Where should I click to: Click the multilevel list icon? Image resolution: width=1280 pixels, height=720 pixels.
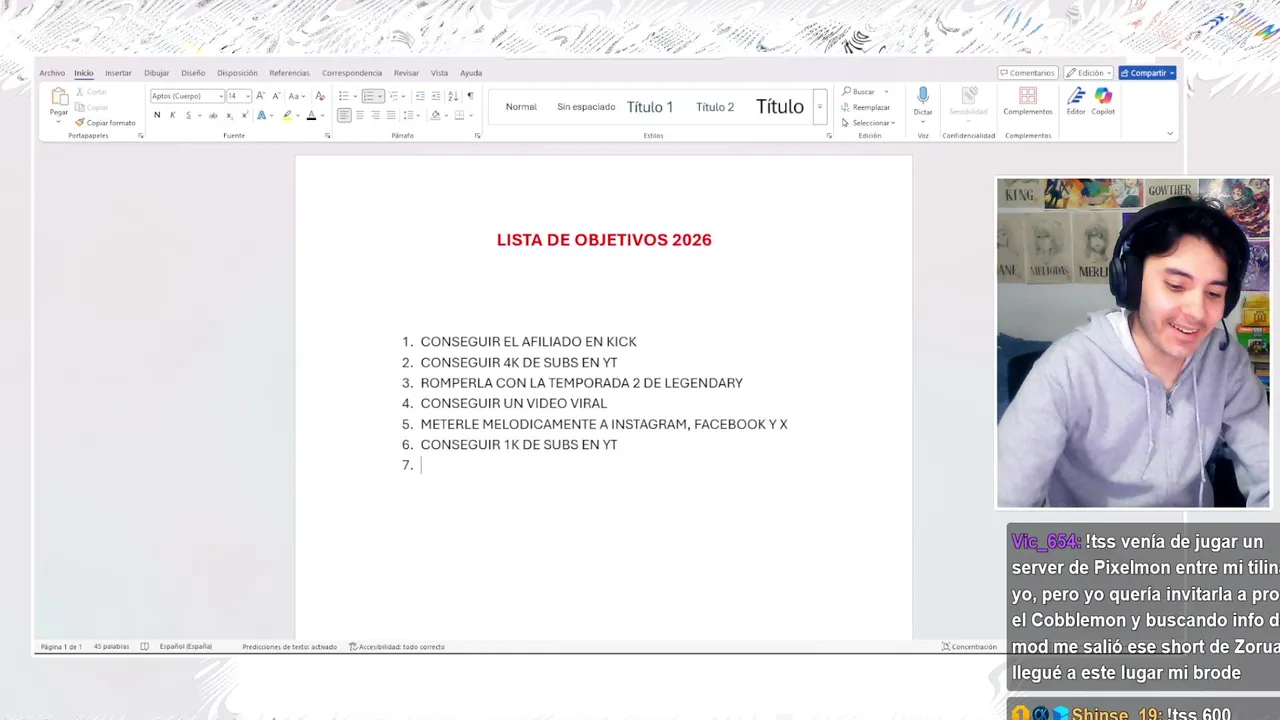pyautogui.click(x=394, y=96)
